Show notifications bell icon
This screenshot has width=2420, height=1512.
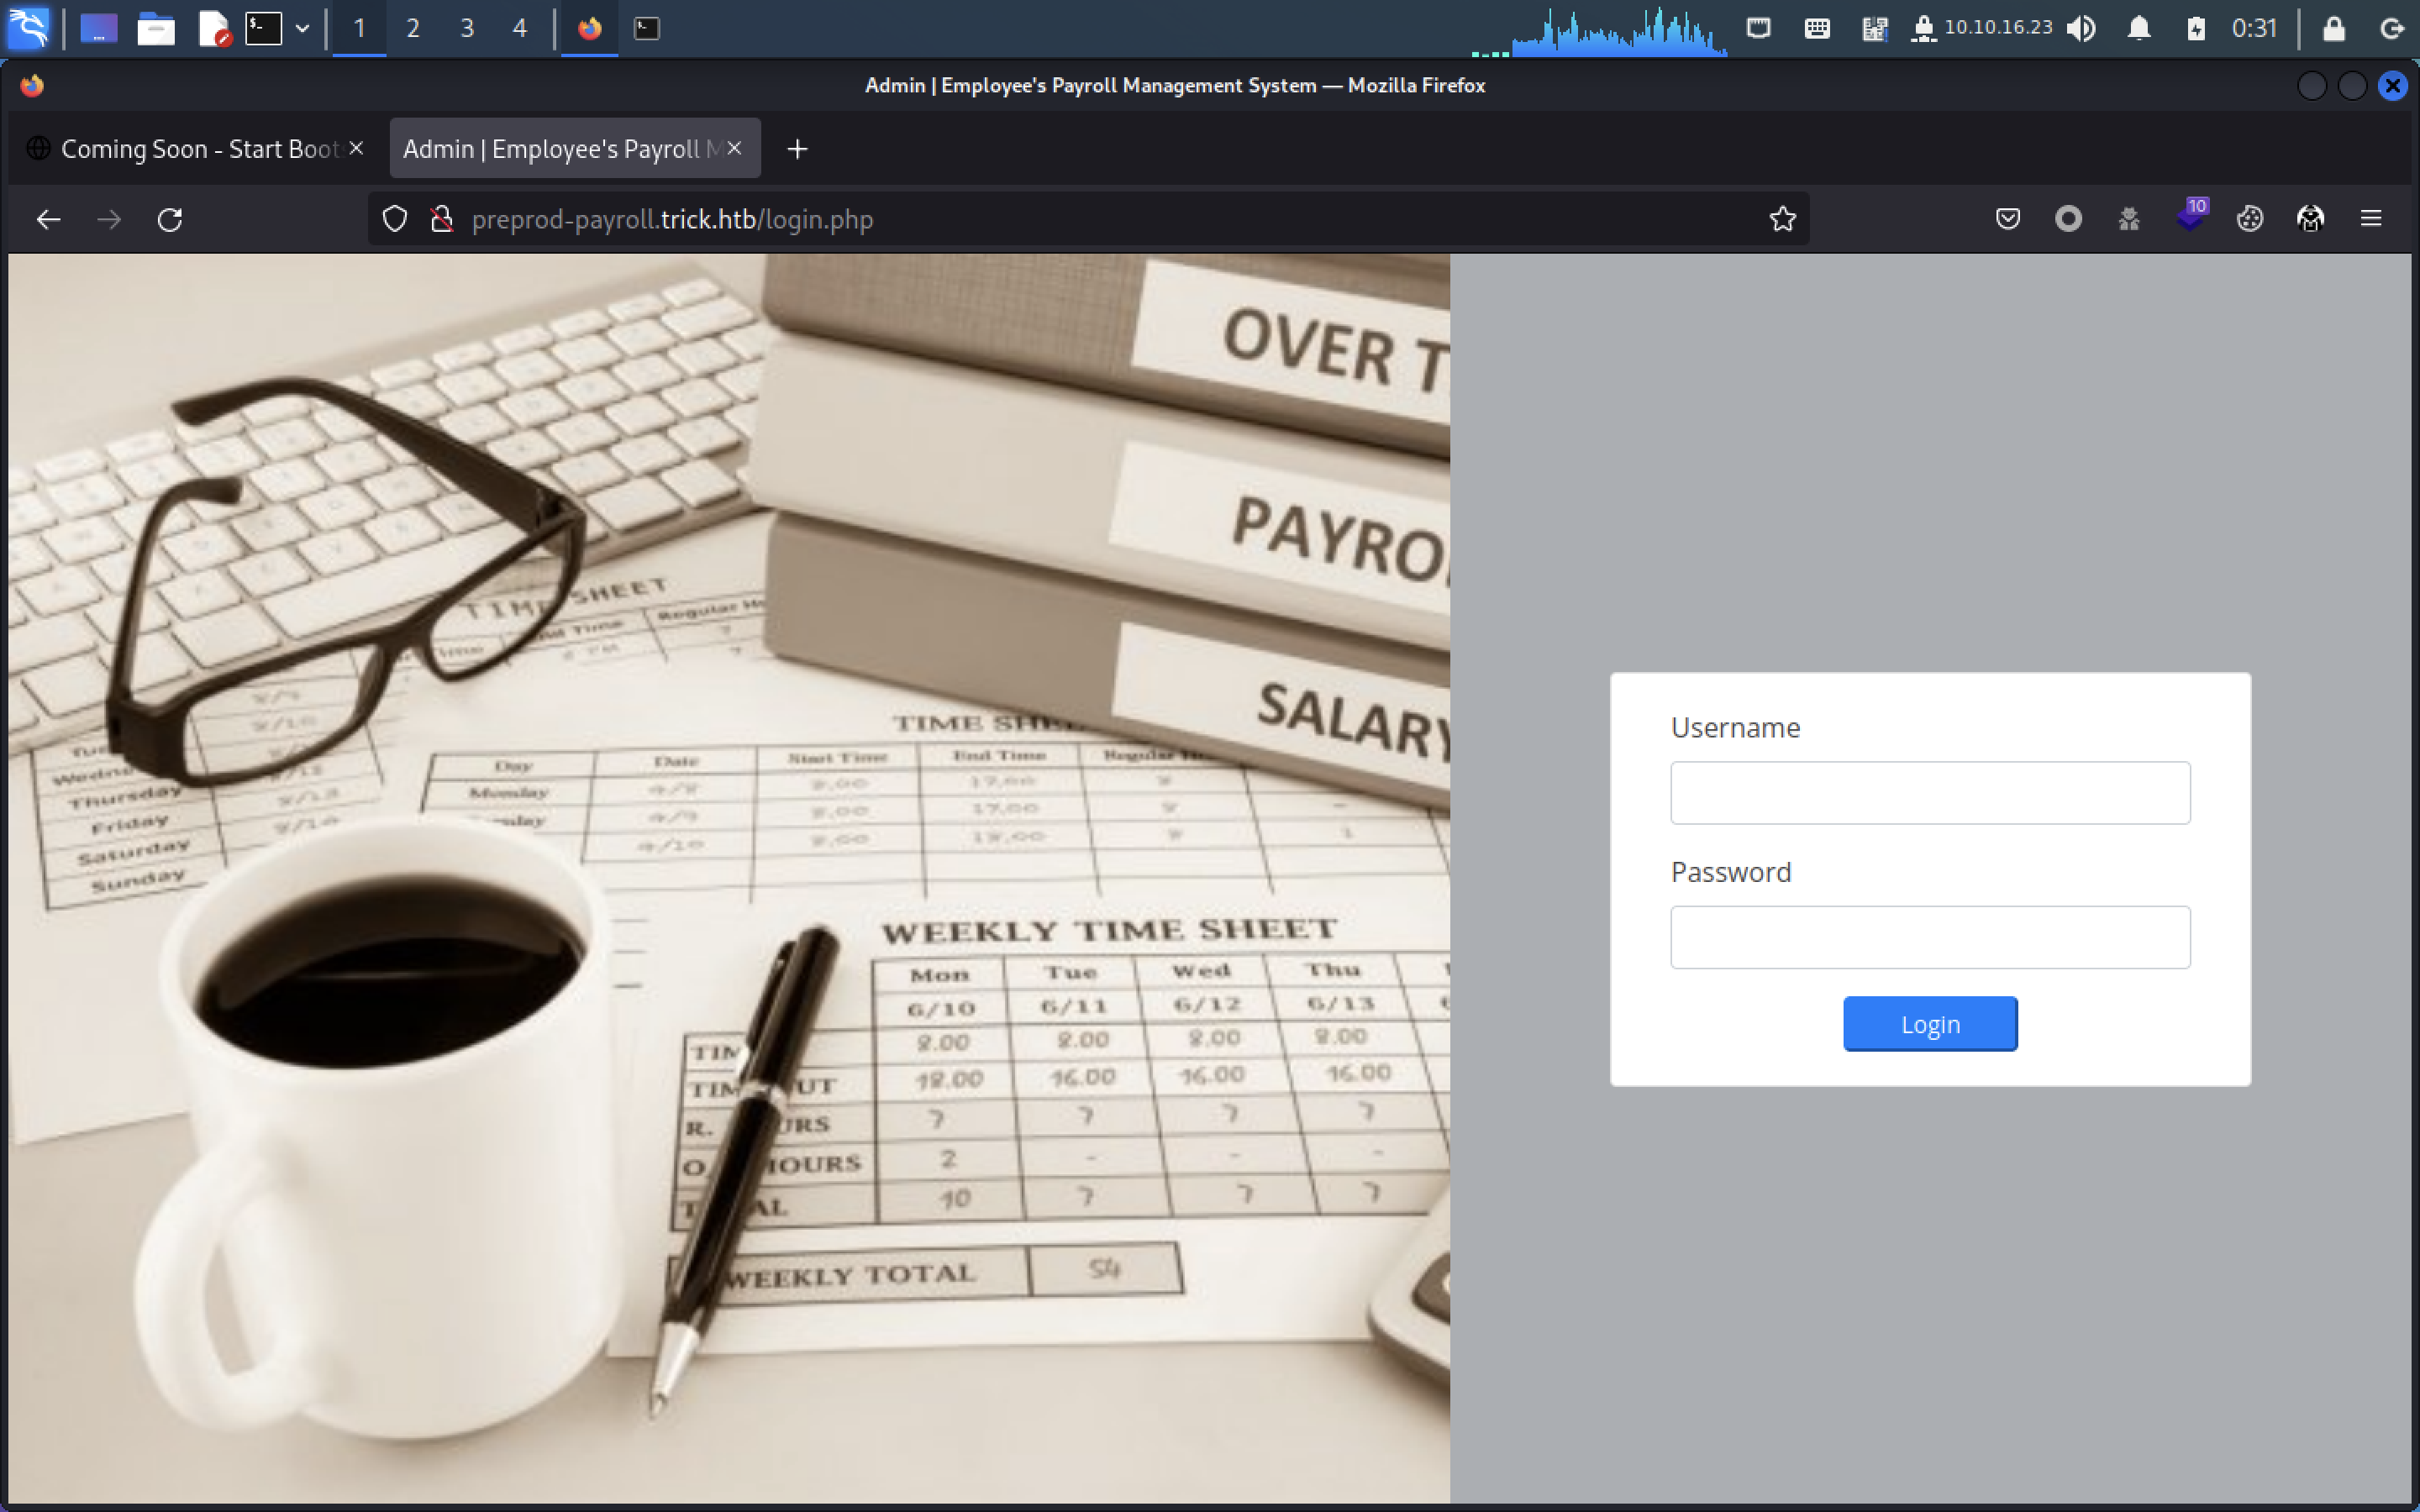click(2139, 28)
